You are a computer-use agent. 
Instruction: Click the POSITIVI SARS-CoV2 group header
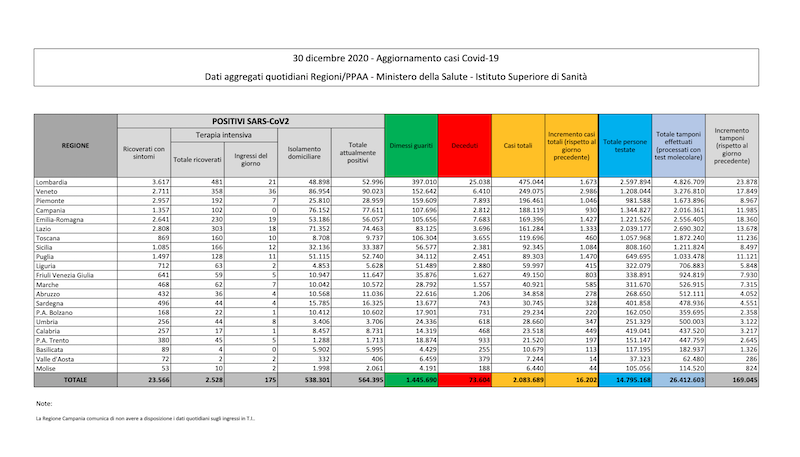click(251, 120)
